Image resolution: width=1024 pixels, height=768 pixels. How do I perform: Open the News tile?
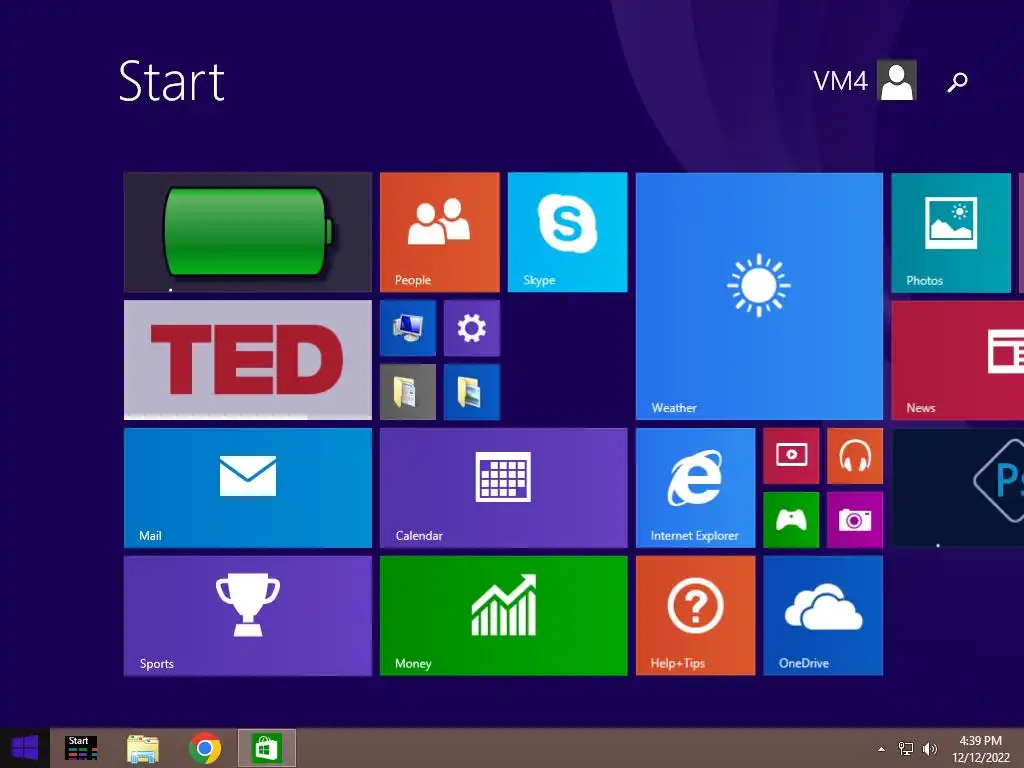pyautogui.click(x=957, y=360)
